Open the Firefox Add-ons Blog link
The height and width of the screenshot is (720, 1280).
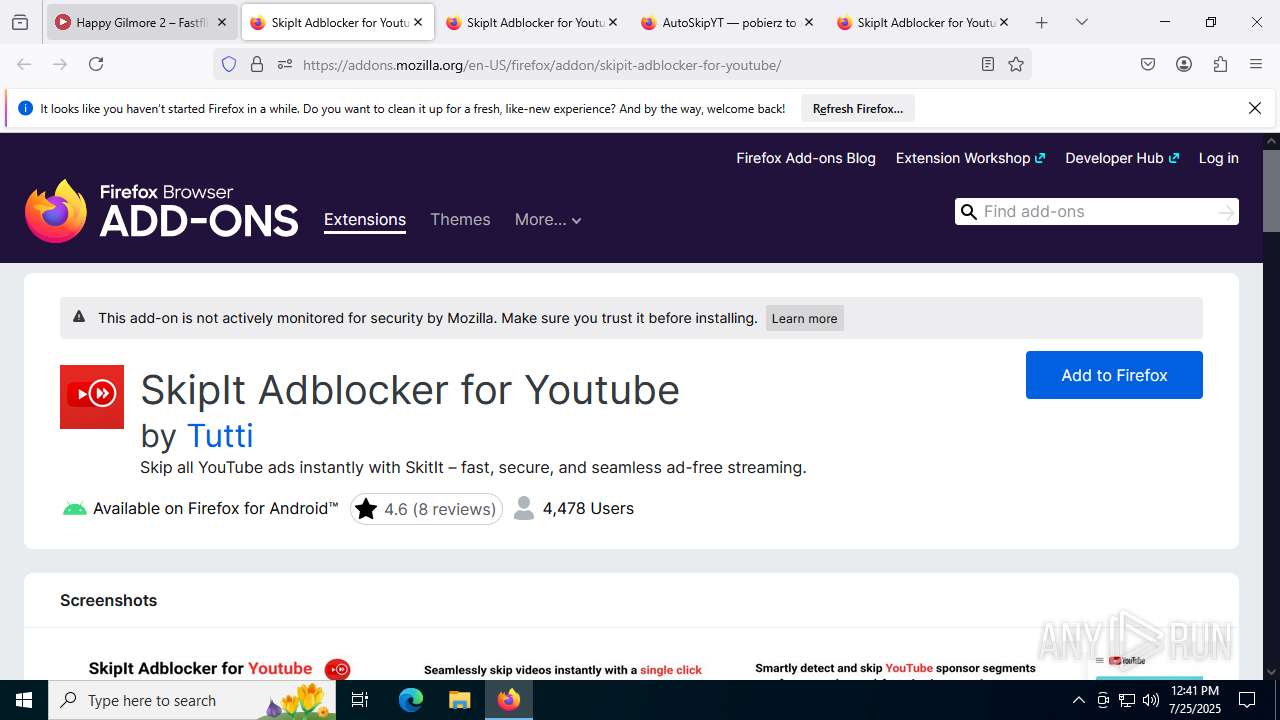pos(806,158)
